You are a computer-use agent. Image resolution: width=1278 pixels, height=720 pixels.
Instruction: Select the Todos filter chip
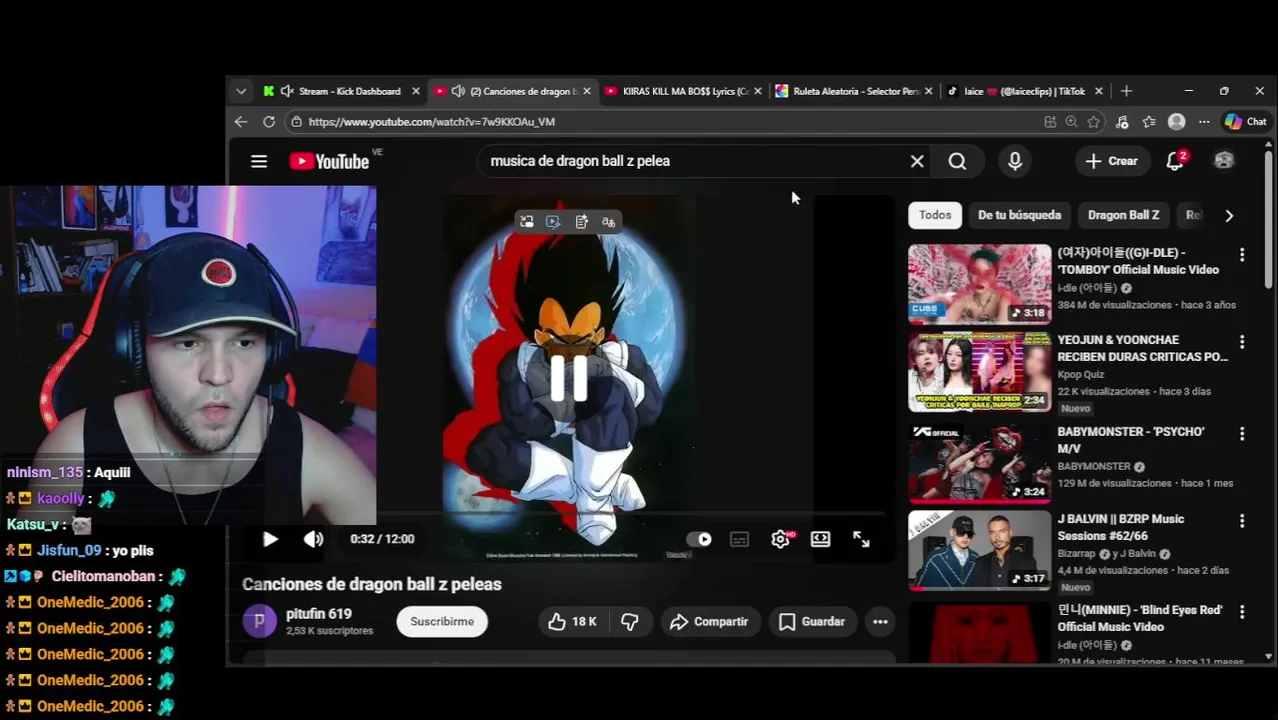click(x=935, y=215)
